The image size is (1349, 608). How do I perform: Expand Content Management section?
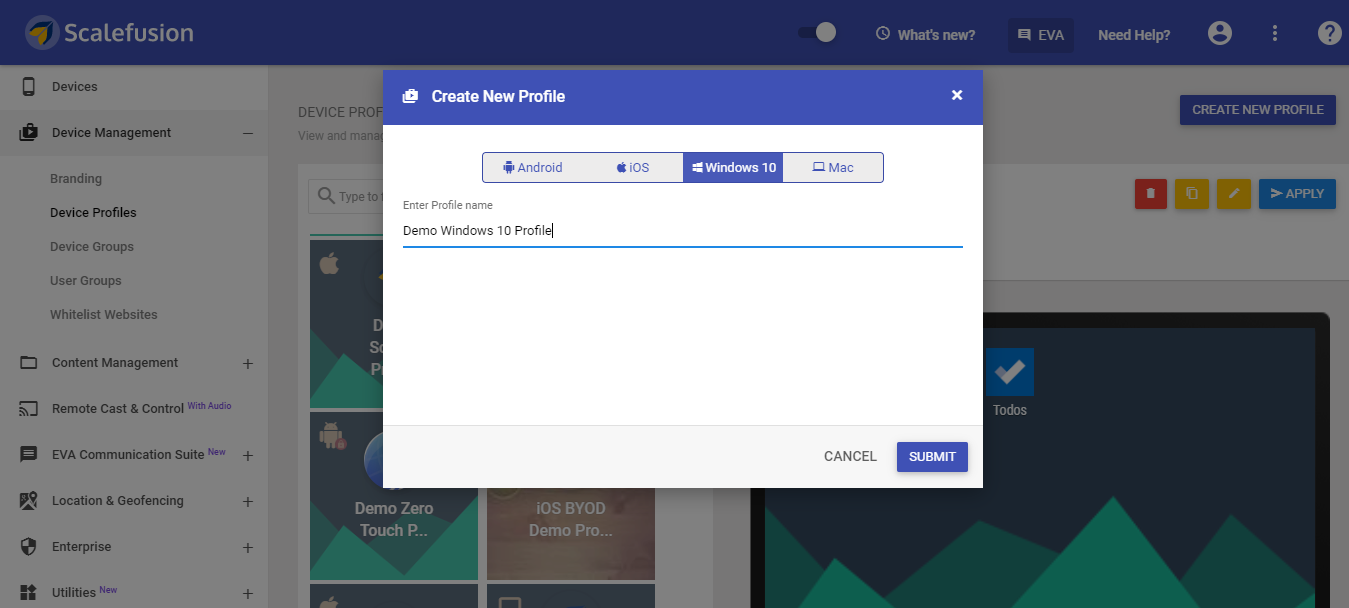248,363
